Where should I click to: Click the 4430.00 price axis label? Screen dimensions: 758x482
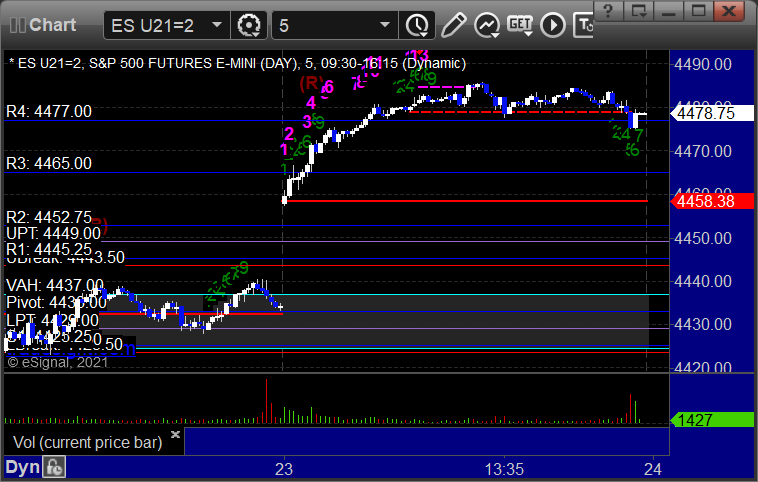coord(703,324)
